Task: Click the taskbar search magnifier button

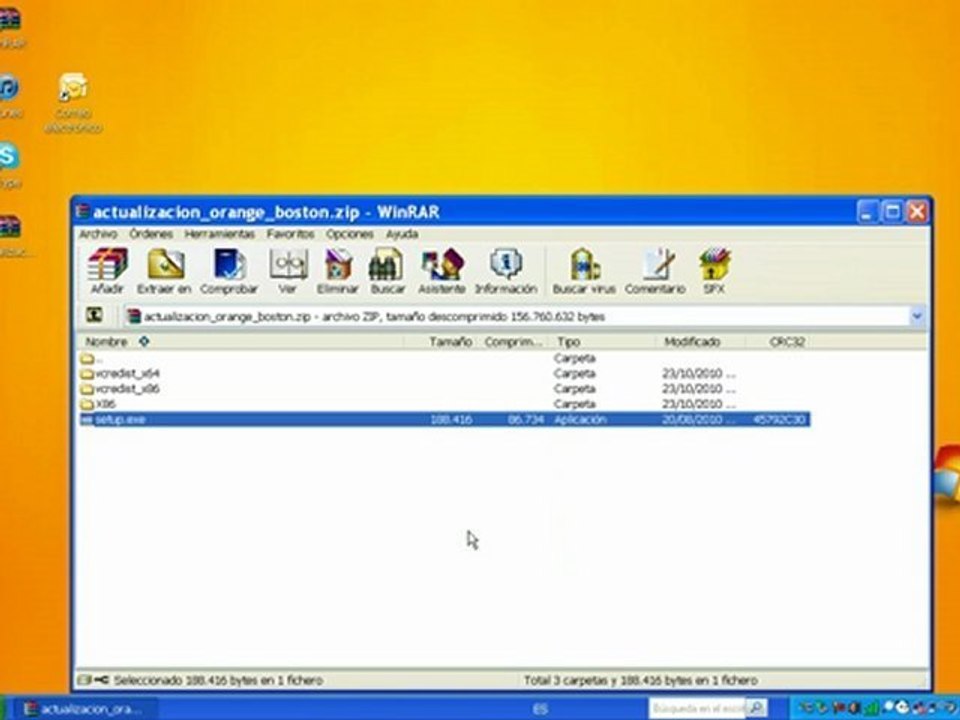Action: pyautogui.click(x=757, y=709)
